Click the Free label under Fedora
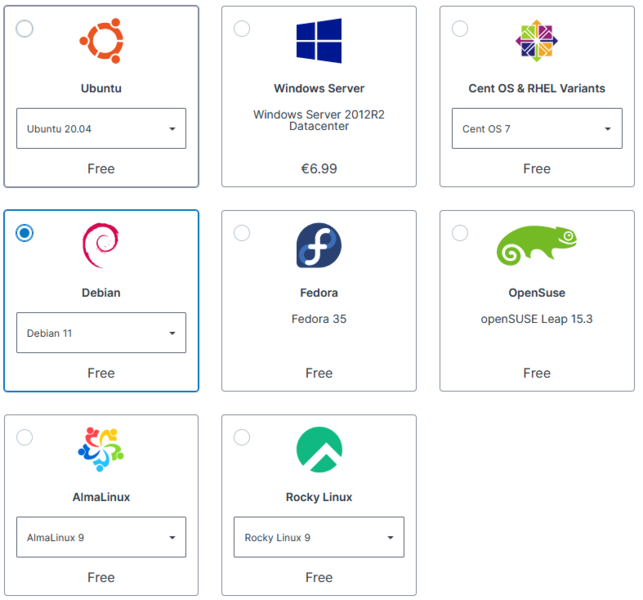Viewport: 643px width, 600px height. coord(319,373)
